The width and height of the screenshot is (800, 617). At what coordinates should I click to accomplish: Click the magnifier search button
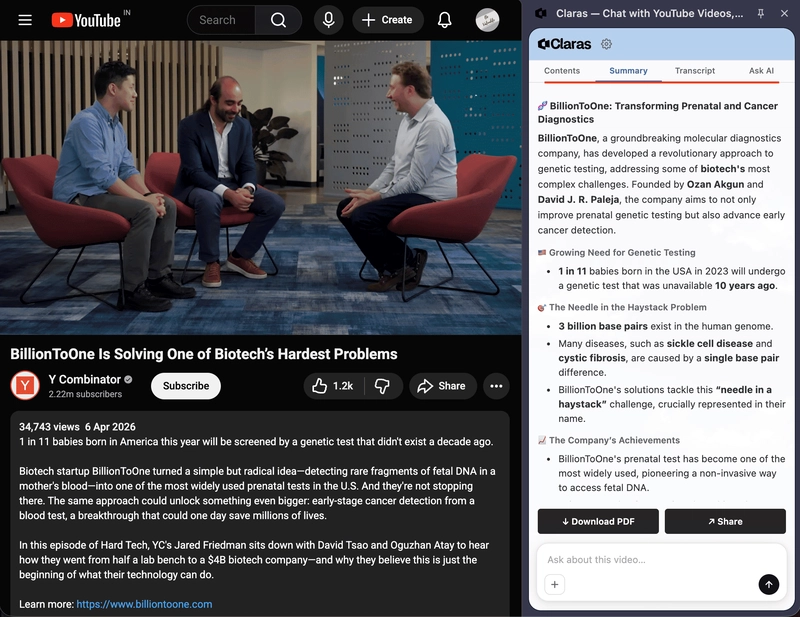pyautogui.click(x=278, y=20)
